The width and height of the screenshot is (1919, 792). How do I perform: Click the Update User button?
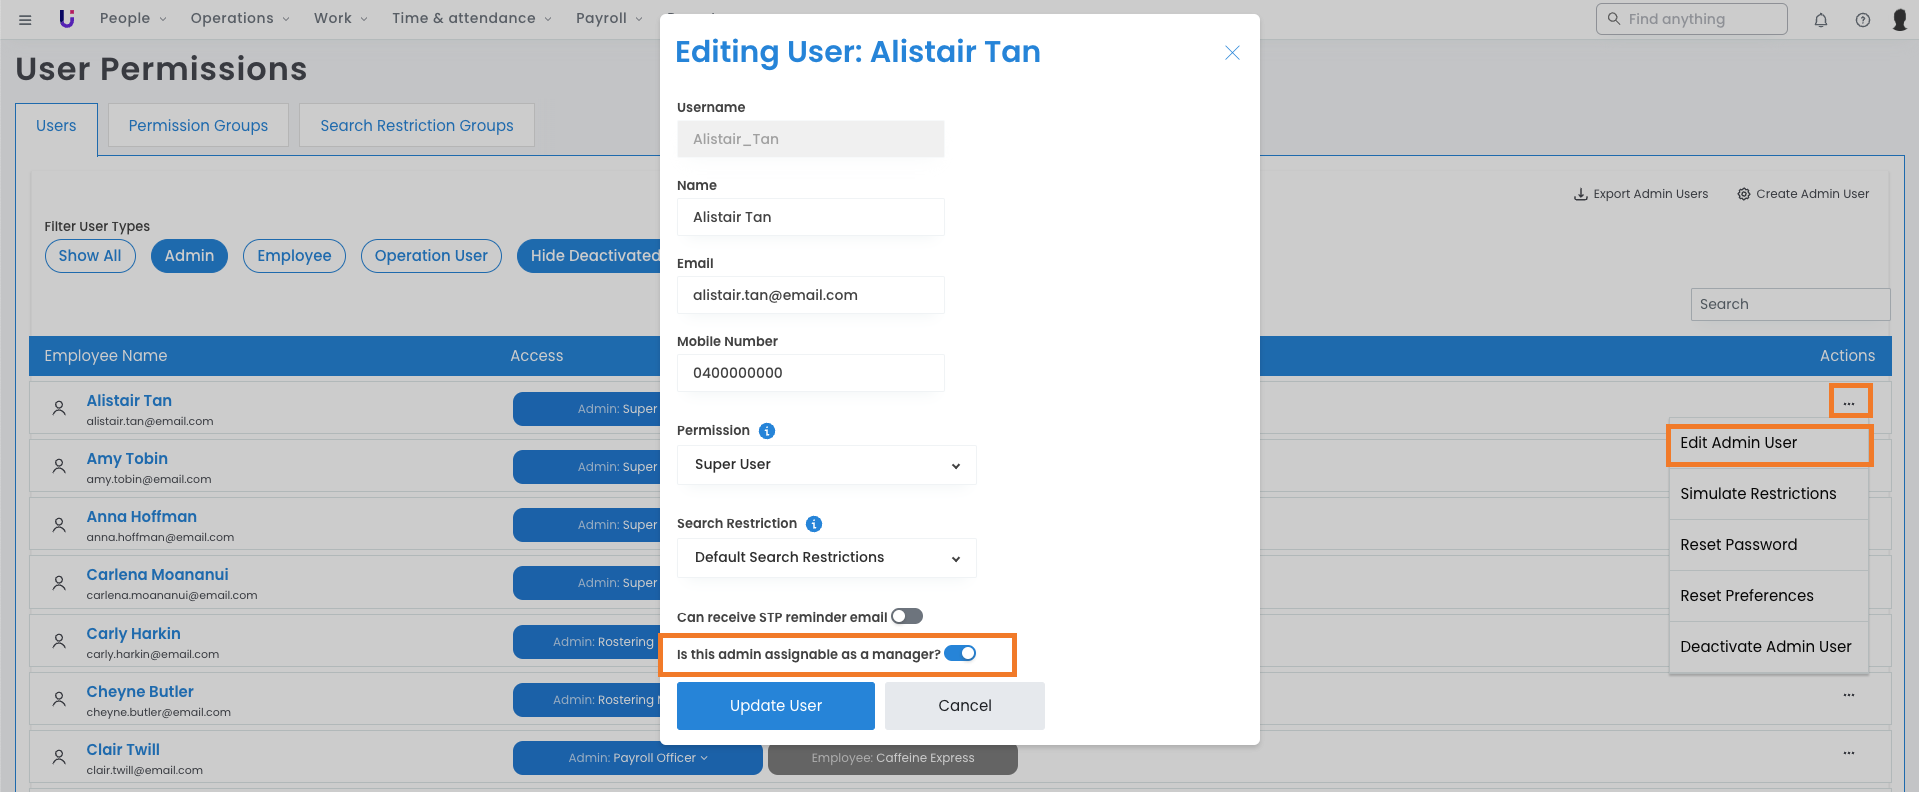[x=775, y=706]
